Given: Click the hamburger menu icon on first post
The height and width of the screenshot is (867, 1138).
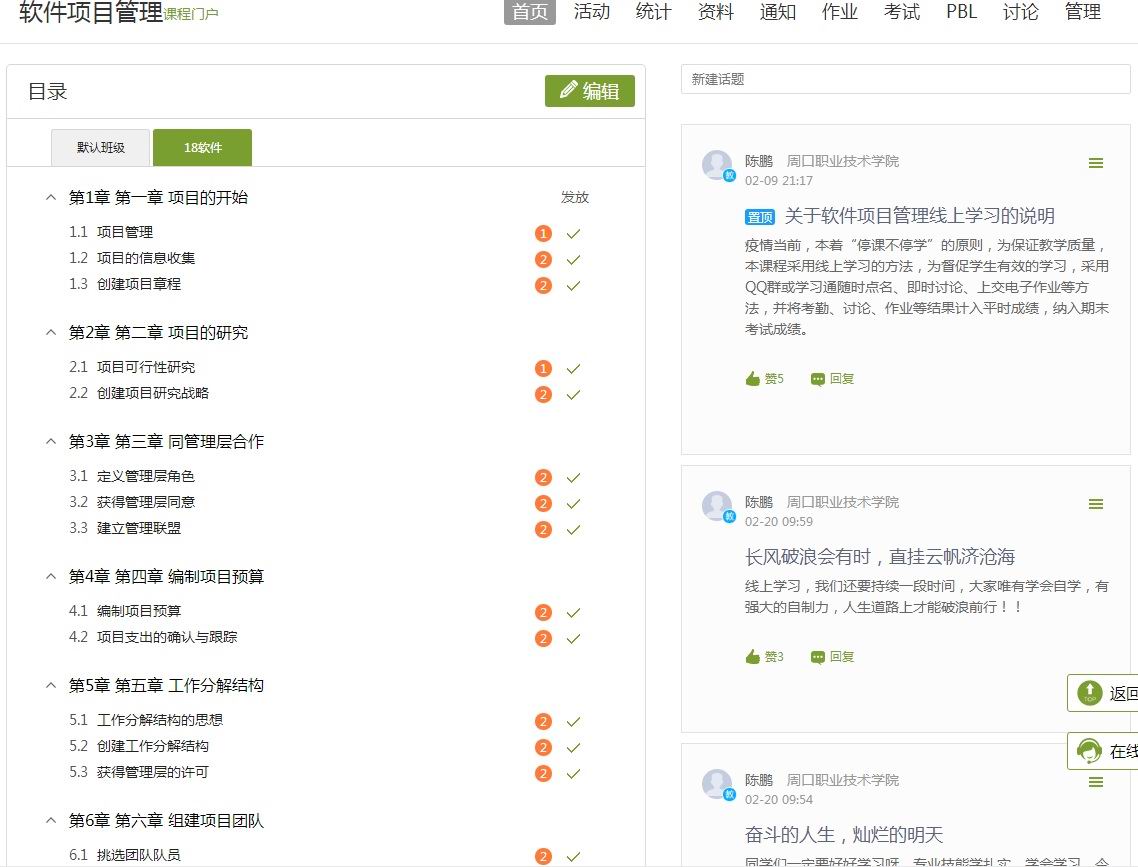Looking at the screenshot, I should point(1096,163).
